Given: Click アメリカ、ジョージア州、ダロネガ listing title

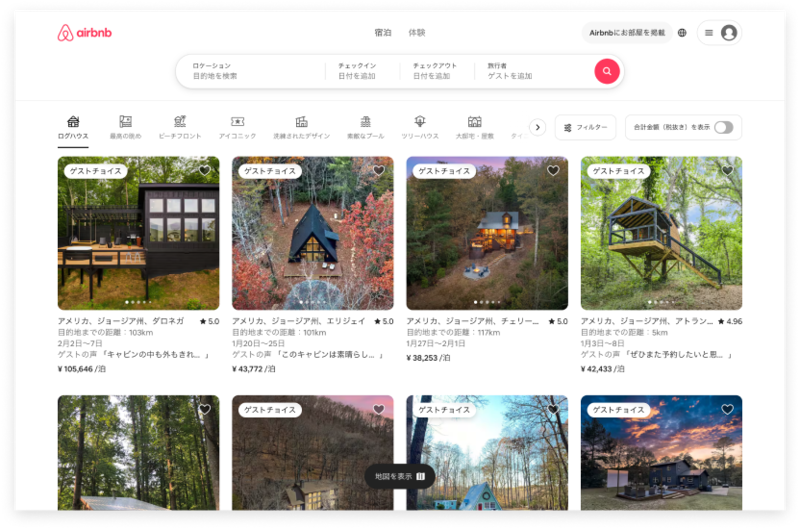Looking at the screenshot, I should click(121, 321).
